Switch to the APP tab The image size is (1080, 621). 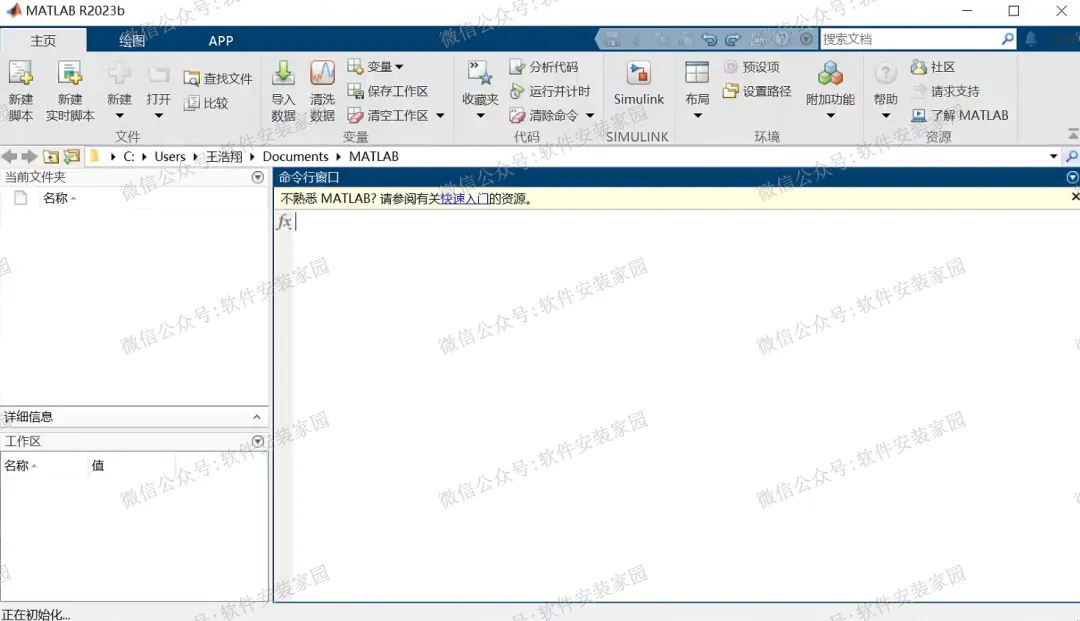(220, 41)
